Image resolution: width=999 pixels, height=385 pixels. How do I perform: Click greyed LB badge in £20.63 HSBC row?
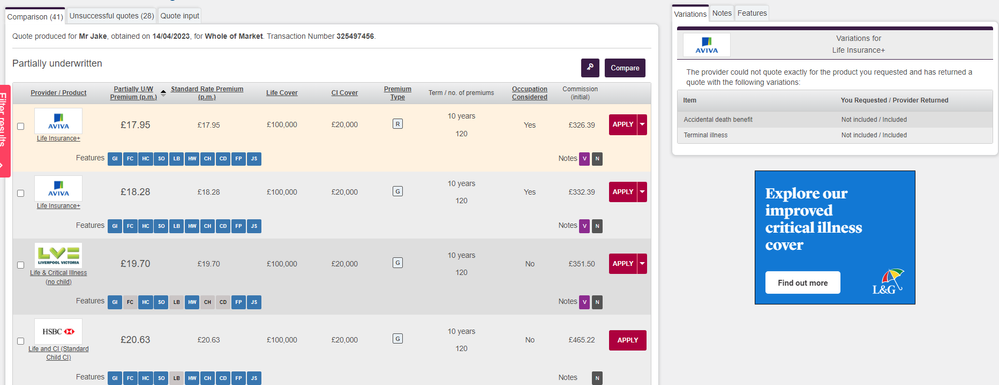point(176,378)
